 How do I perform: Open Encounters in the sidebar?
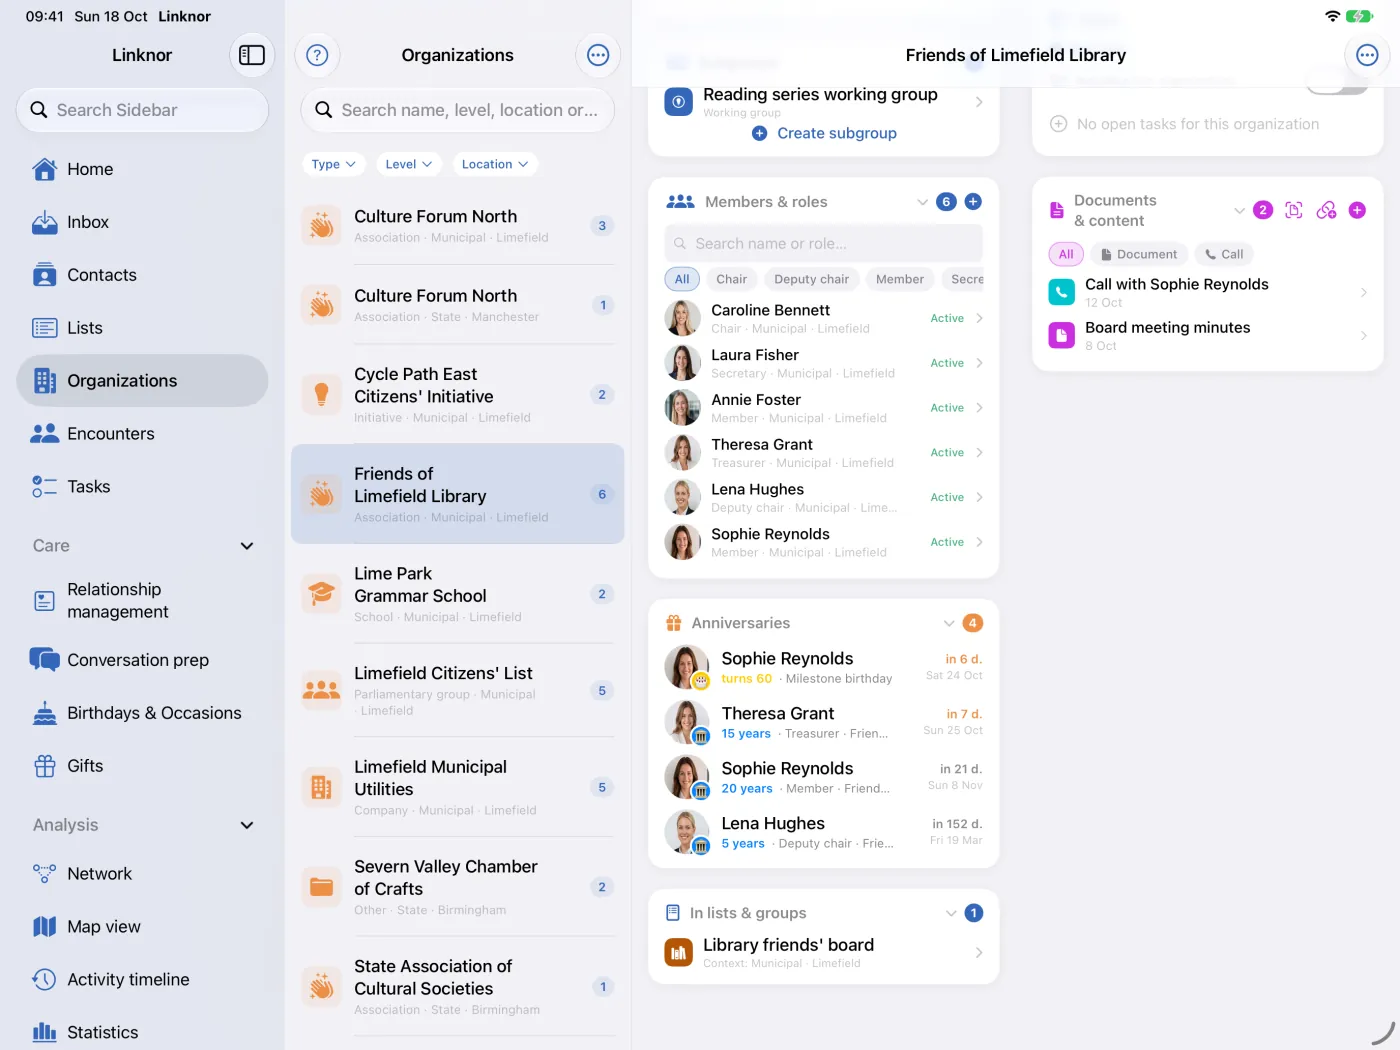(x=142, y=434)
